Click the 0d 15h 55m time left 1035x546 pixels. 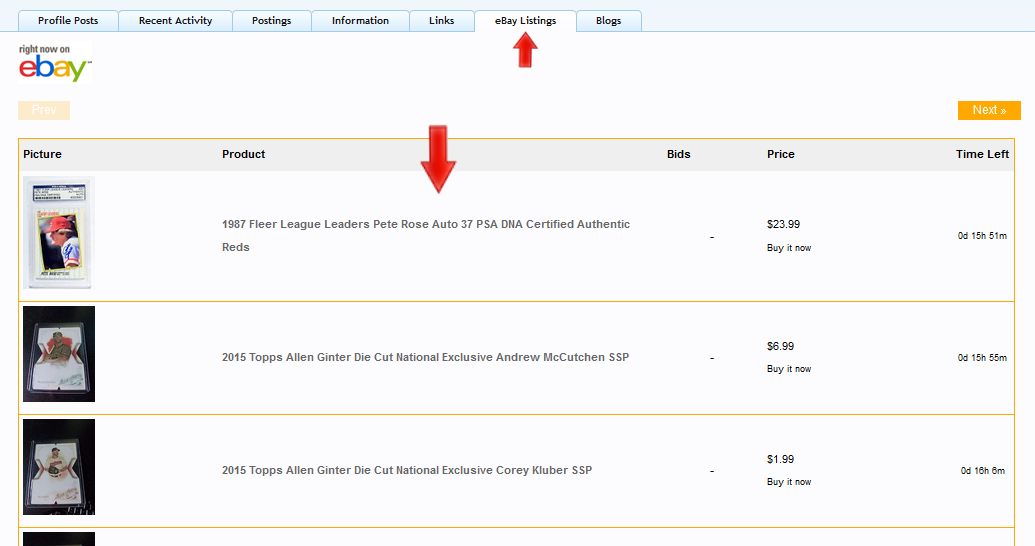click(x=982, y=358)
